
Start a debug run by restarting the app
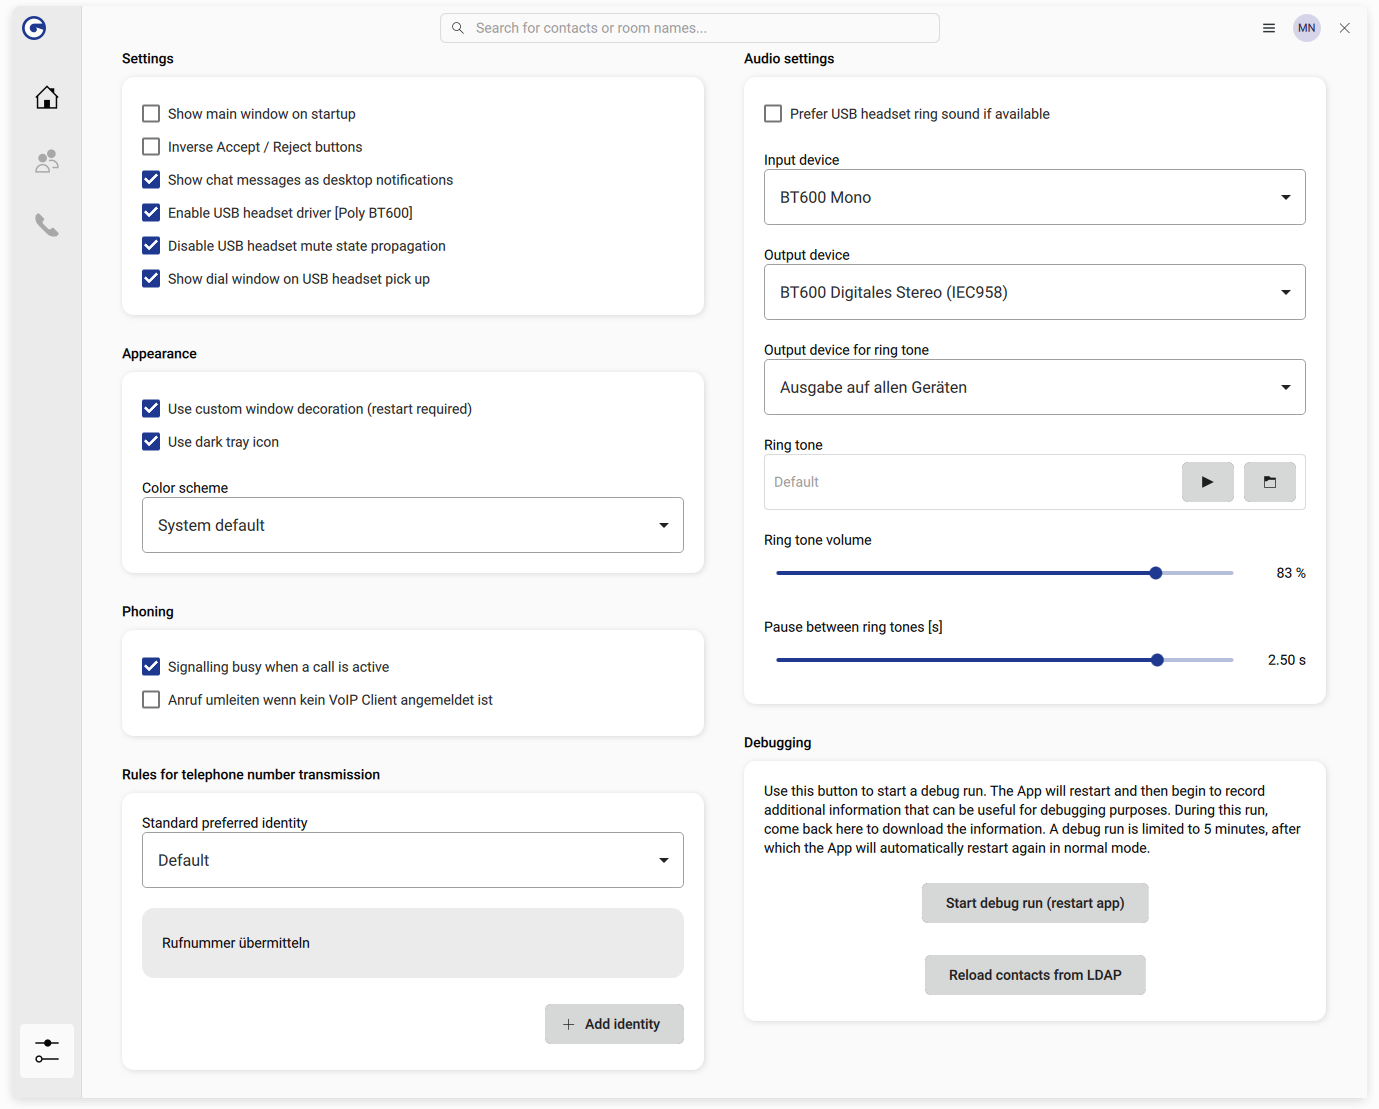coord(1035,902)
